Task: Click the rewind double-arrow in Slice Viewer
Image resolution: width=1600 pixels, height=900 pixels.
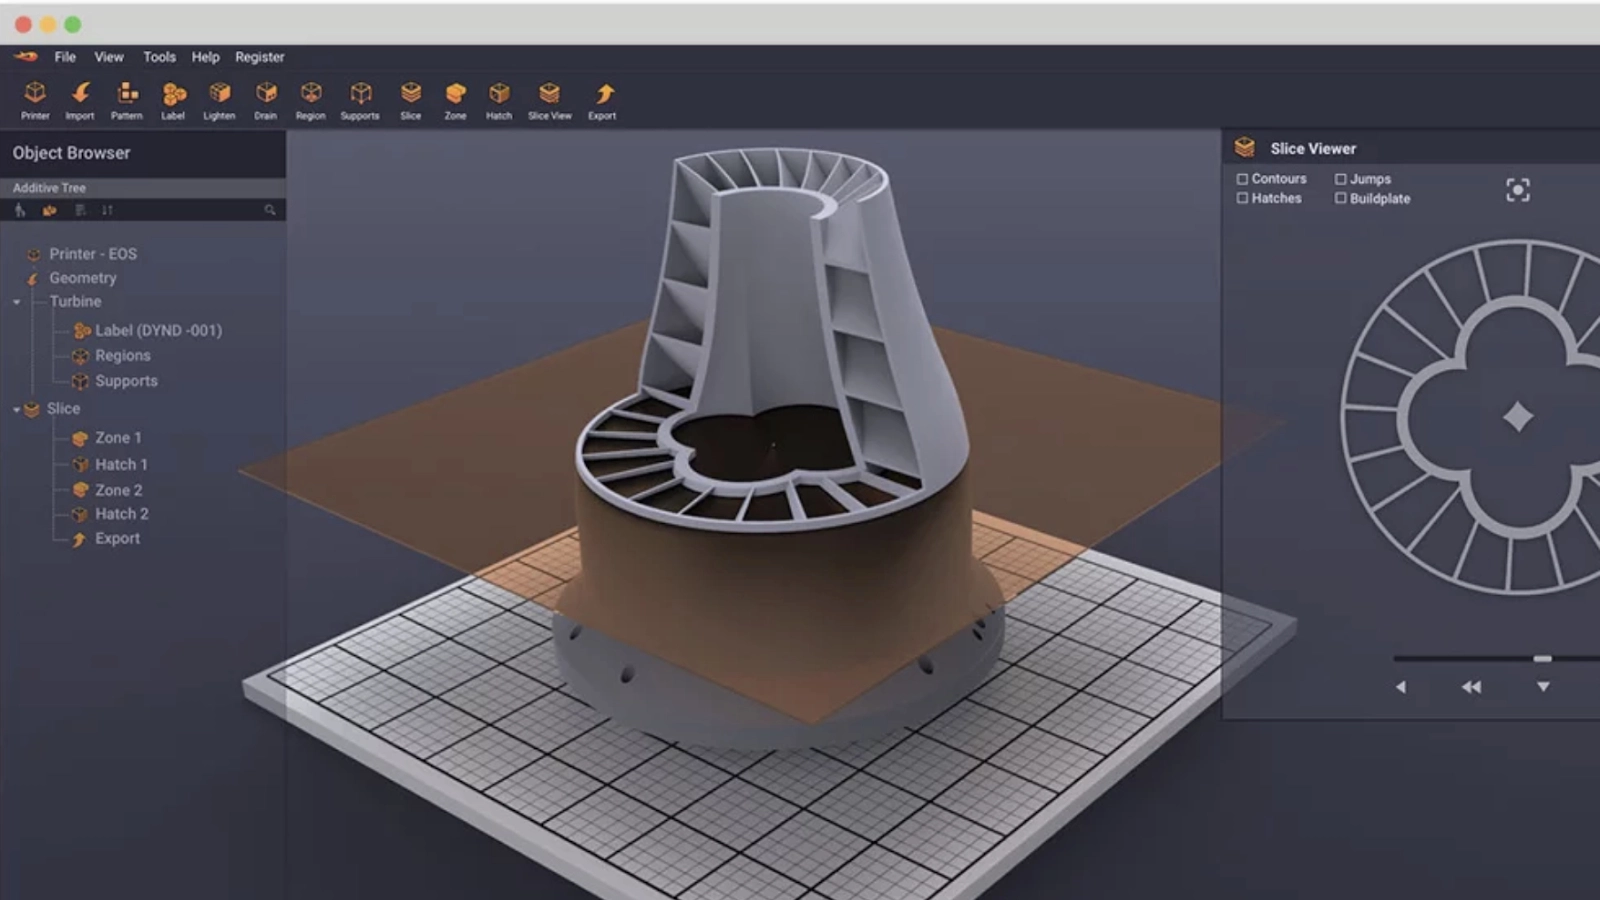Action: [1471, 687]
